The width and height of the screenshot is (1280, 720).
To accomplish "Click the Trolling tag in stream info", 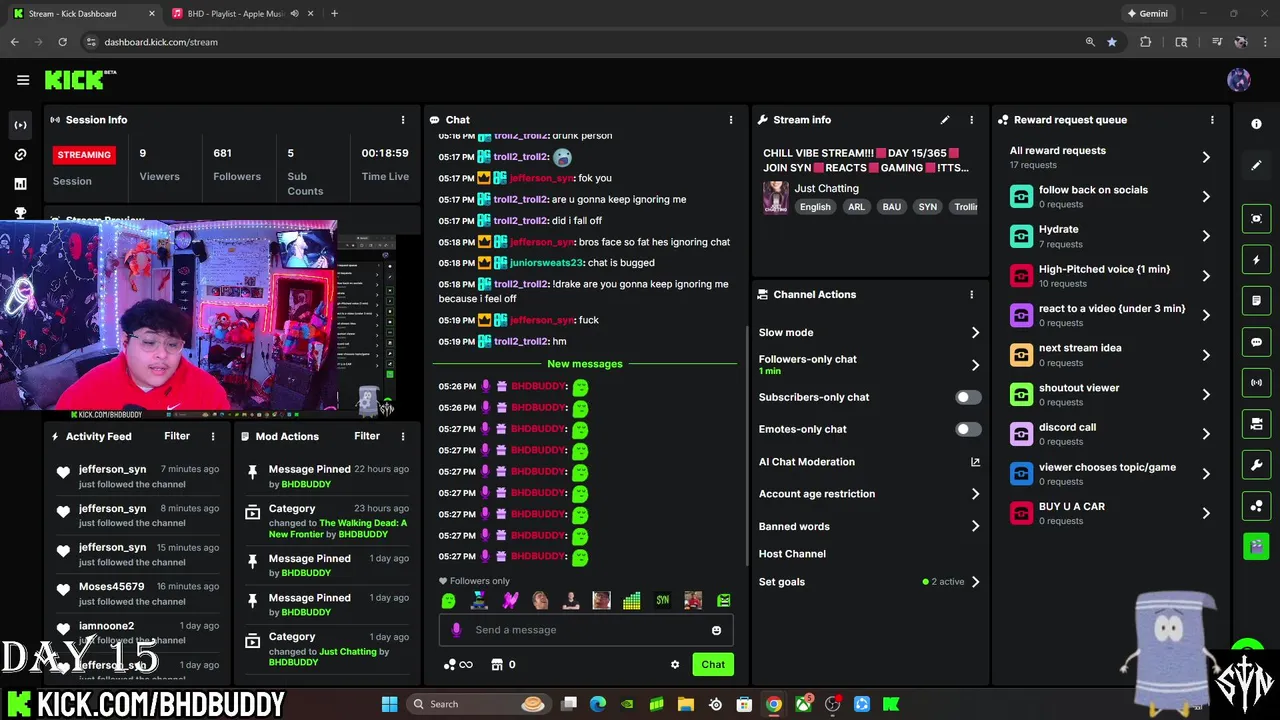I will point(965,207).
